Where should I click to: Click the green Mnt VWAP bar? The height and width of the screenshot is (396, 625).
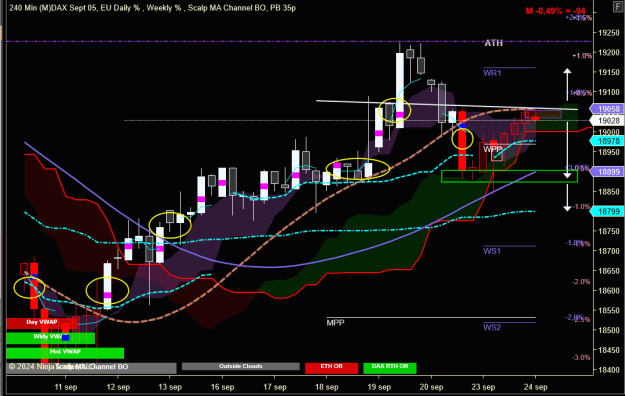pyautogui.click(x=65, y=353)
